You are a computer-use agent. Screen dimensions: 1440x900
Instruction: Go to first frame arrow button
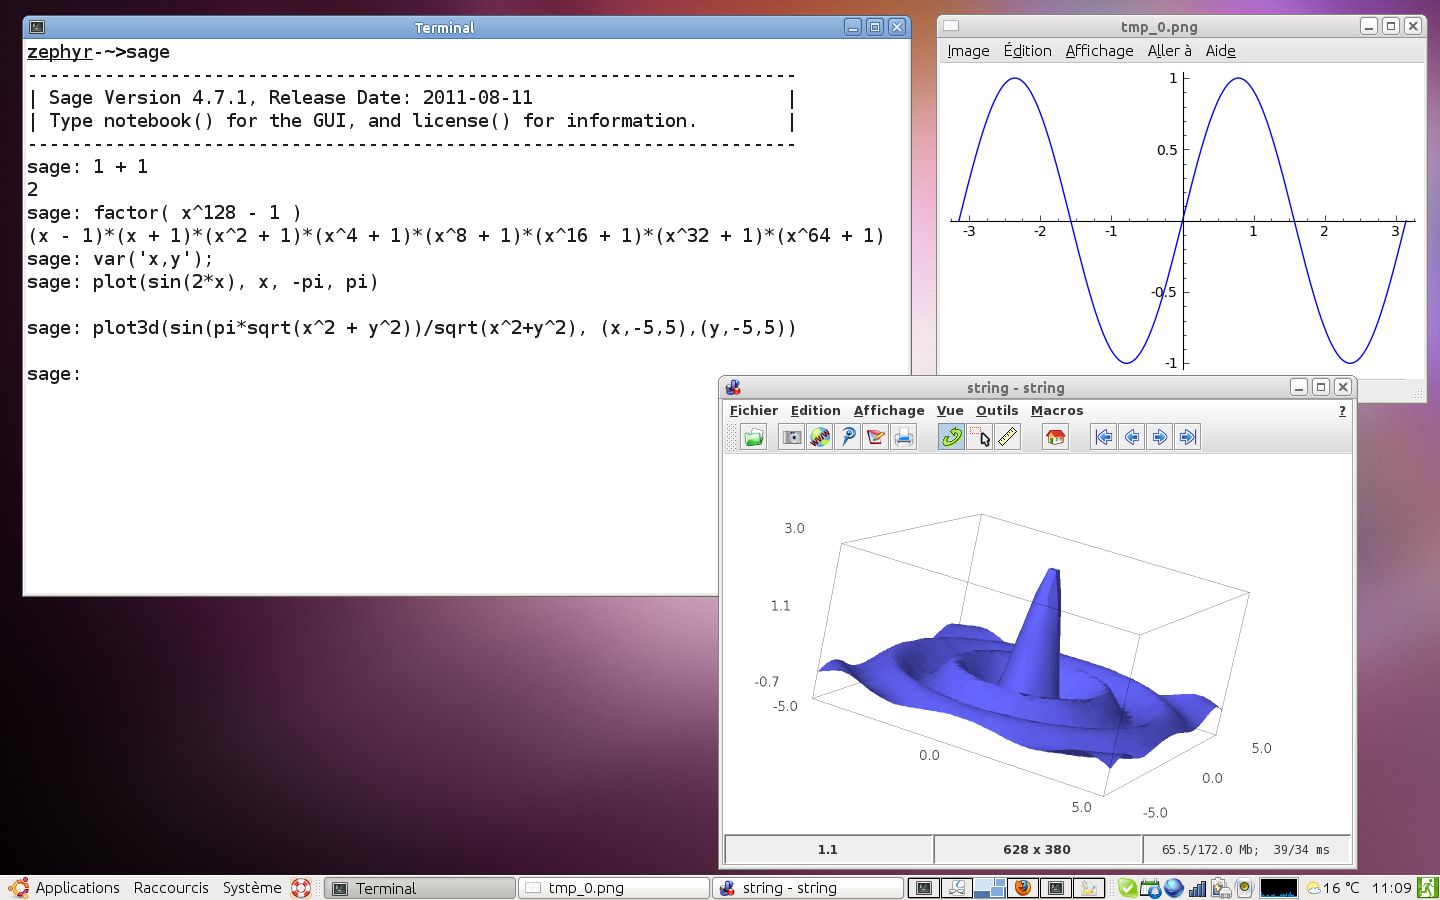(1103, 437)
